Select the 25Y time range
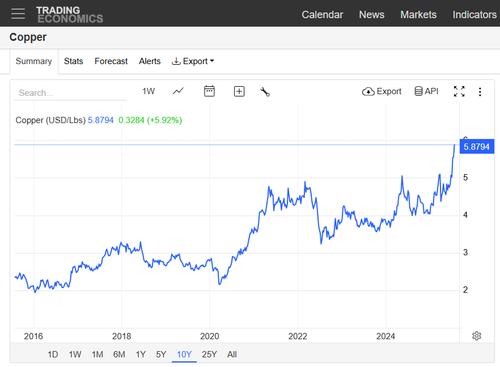Image resolution: width=500 pixels, height=367 pixels. (x=209, y=354)
